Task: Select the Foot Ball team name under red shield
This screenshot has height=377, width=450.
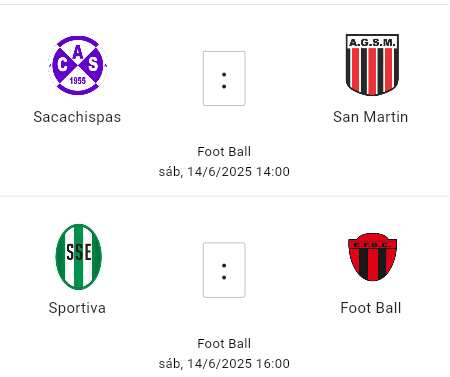Action: click(371, 308)
